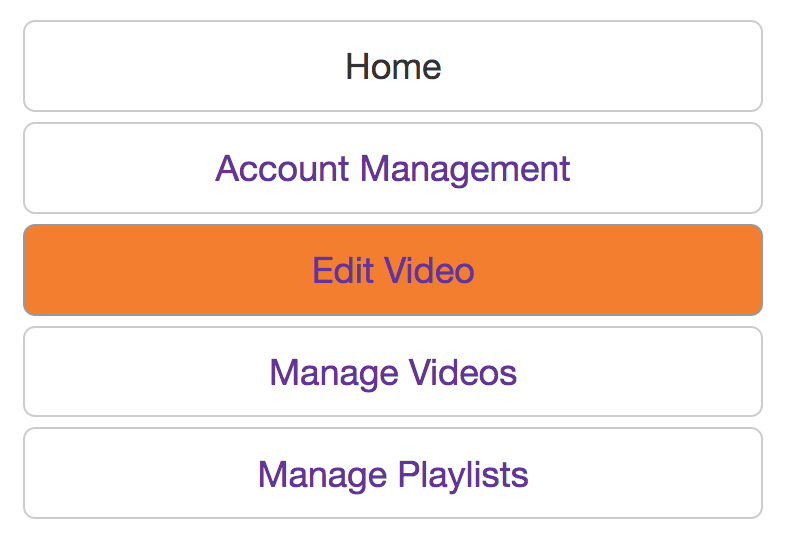Choose the first navigation entry, Home
The height and width of the screenshot is (548, 786).
coord(393,67)
